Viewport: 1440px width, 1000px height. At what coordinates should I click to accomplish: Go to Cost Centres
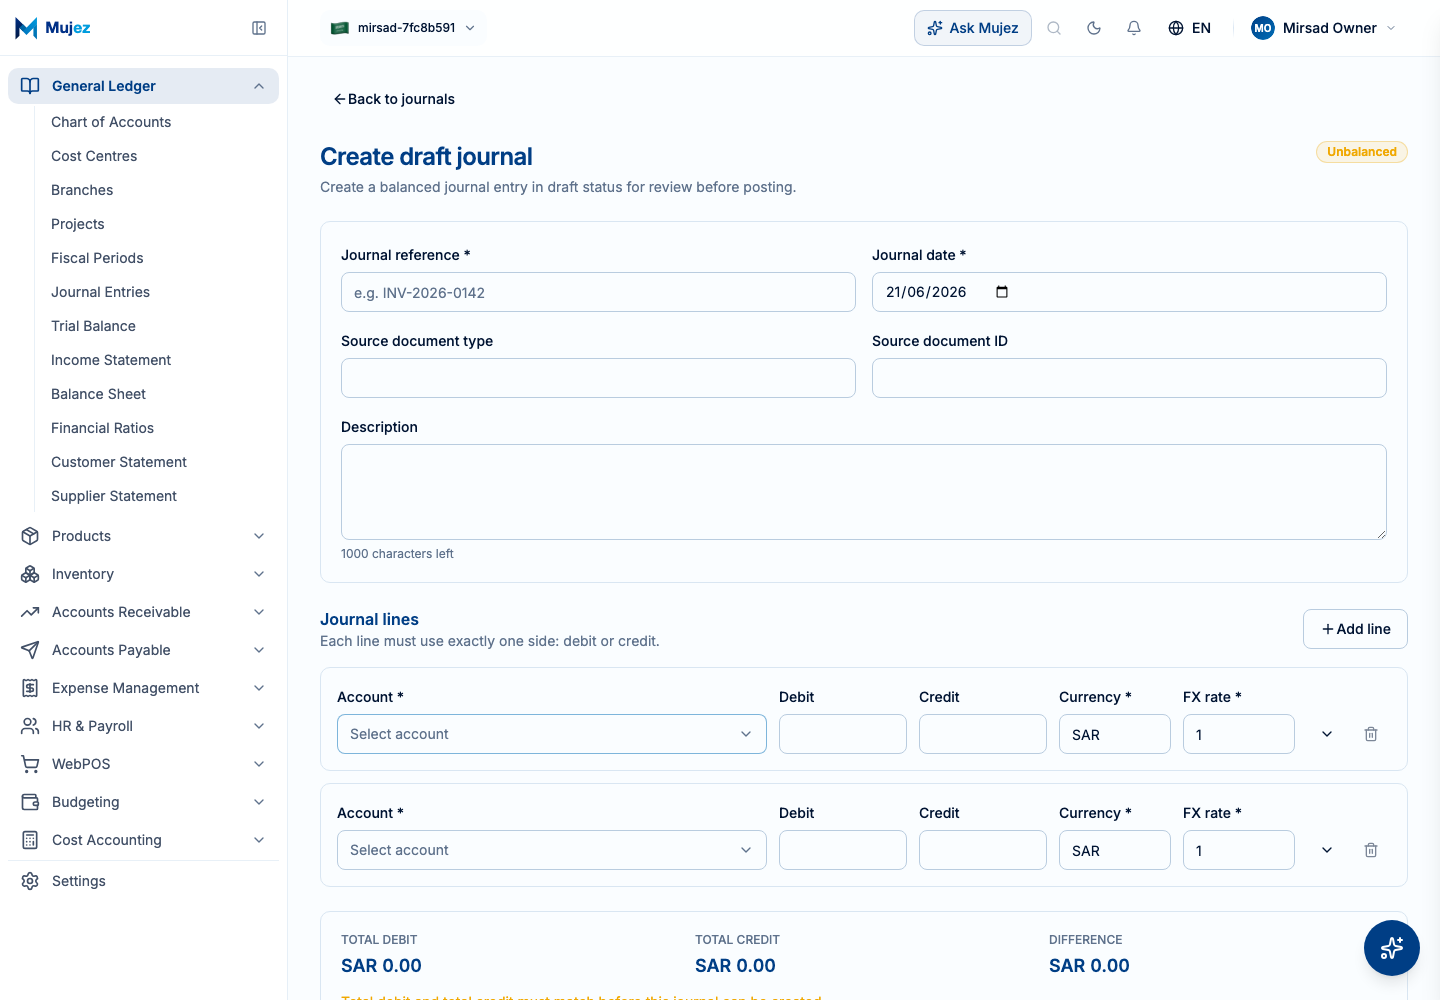click(x=94, y=156)
